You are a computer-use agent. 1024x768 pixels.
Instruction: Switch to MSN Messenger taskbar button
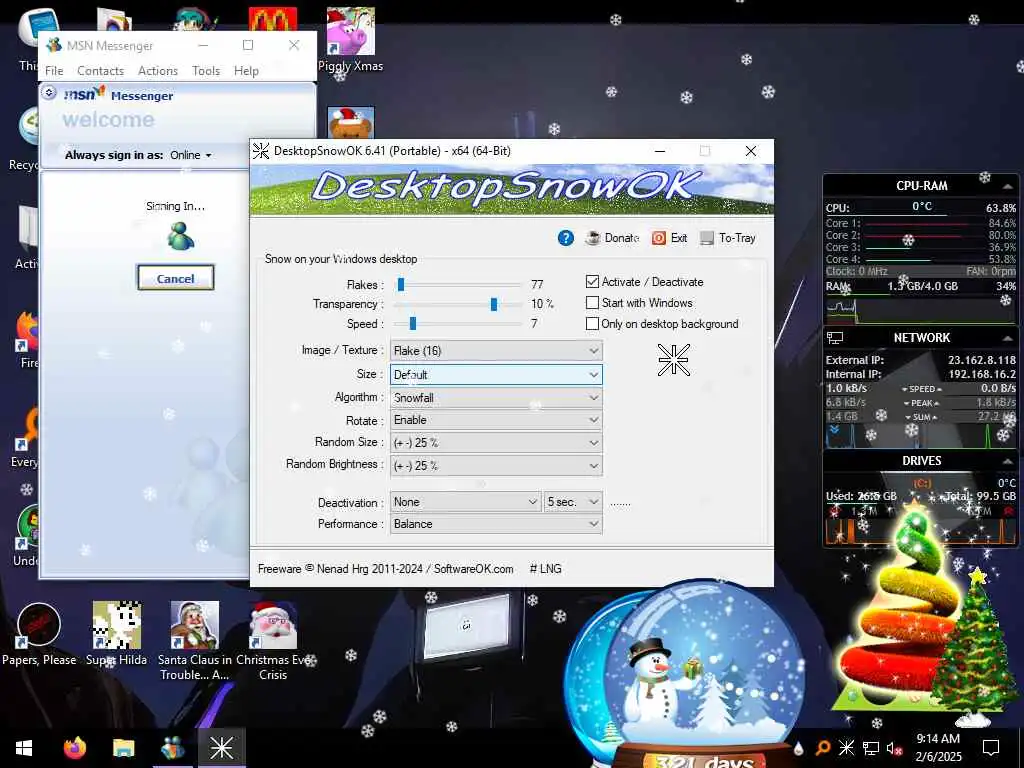172,748
